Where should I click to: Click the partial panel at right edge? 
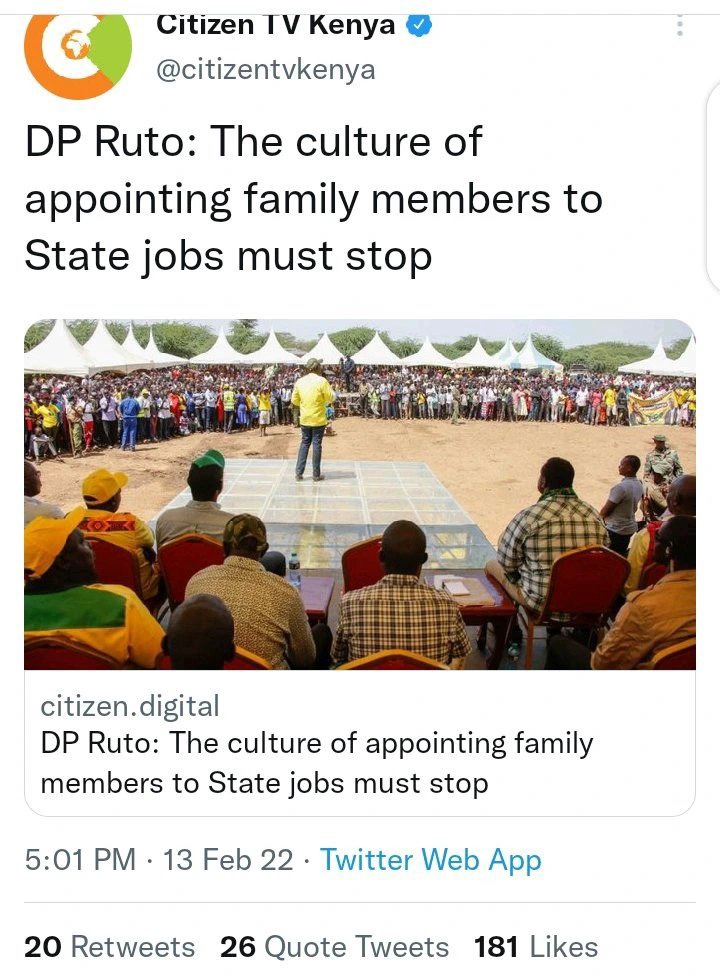click(713, 188)
